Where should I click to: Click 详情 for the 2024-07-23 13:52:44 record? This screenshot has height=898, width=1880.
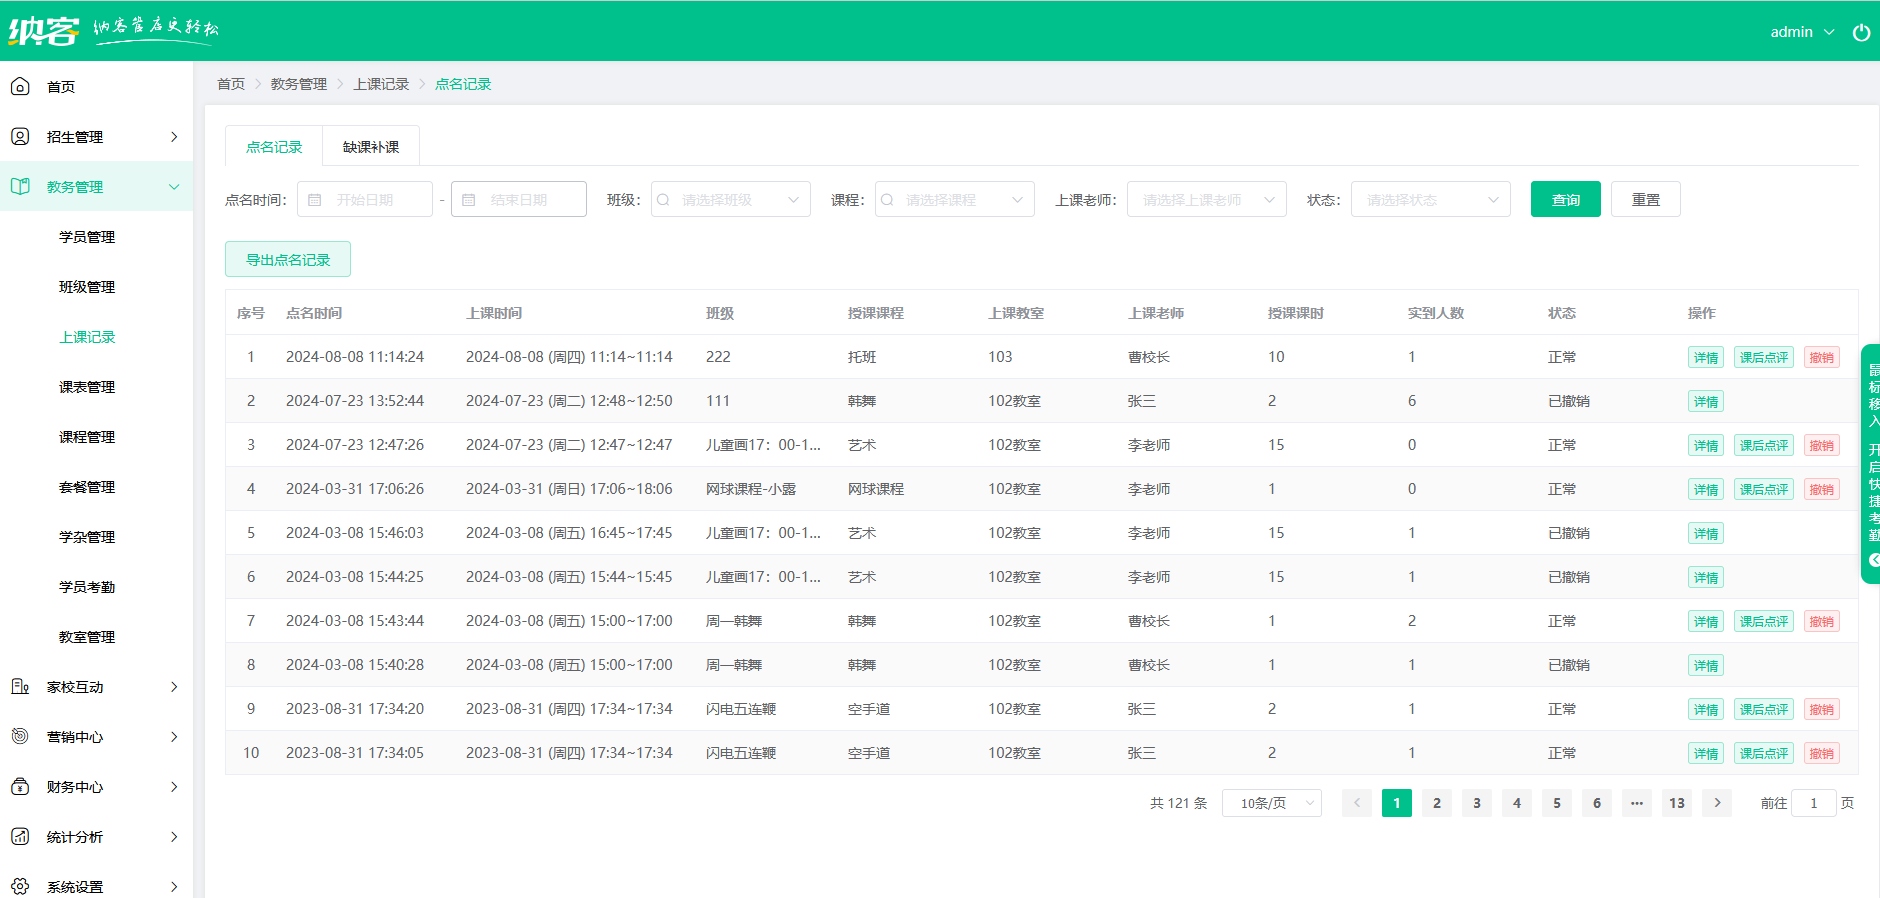click(1706, 401)
